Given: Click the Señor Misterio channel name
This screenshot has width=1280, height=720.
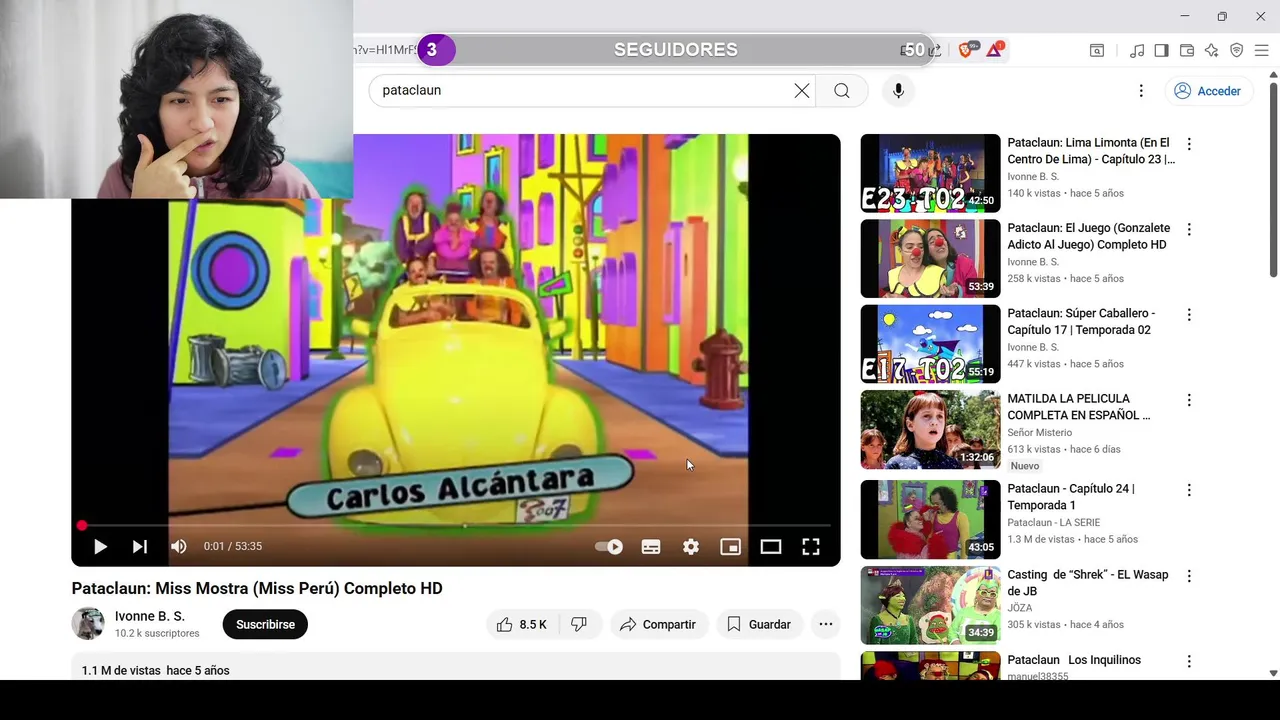Looking at the screenshot, I should pyautogui.click(x=1039, y=433).
